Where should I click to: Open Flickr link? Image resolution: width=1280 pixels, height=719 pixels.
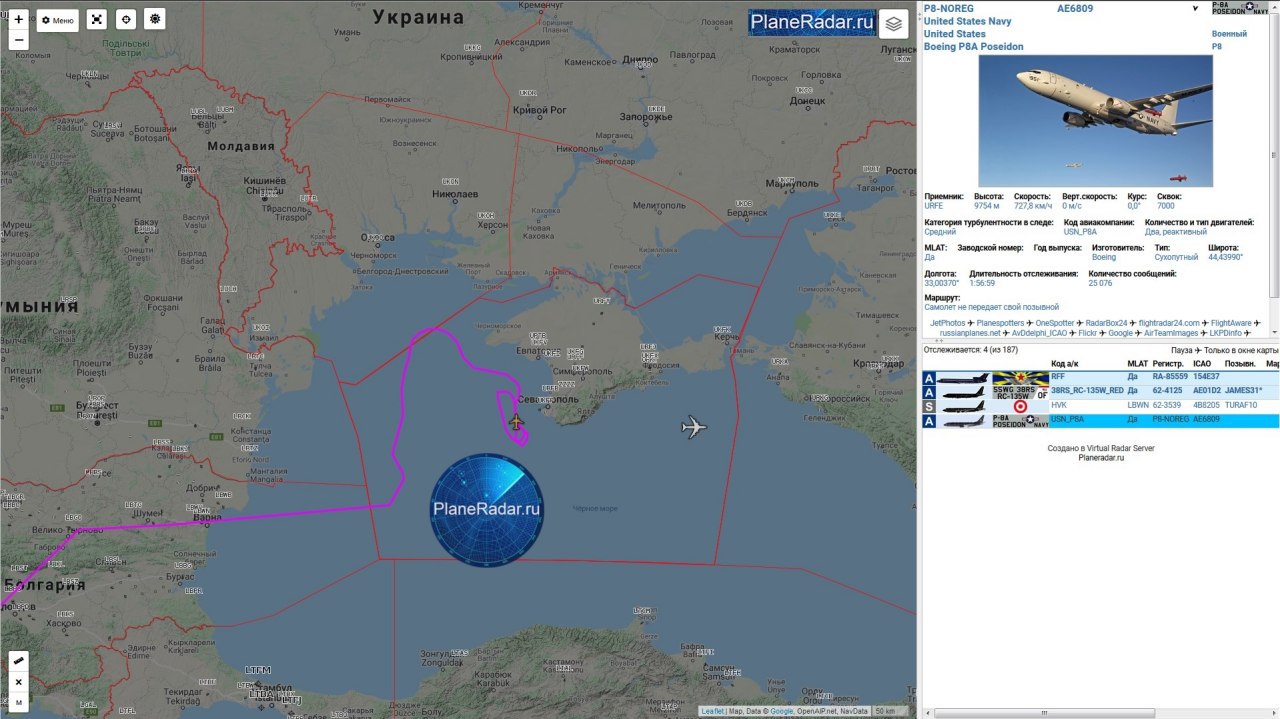(1087, 333)
